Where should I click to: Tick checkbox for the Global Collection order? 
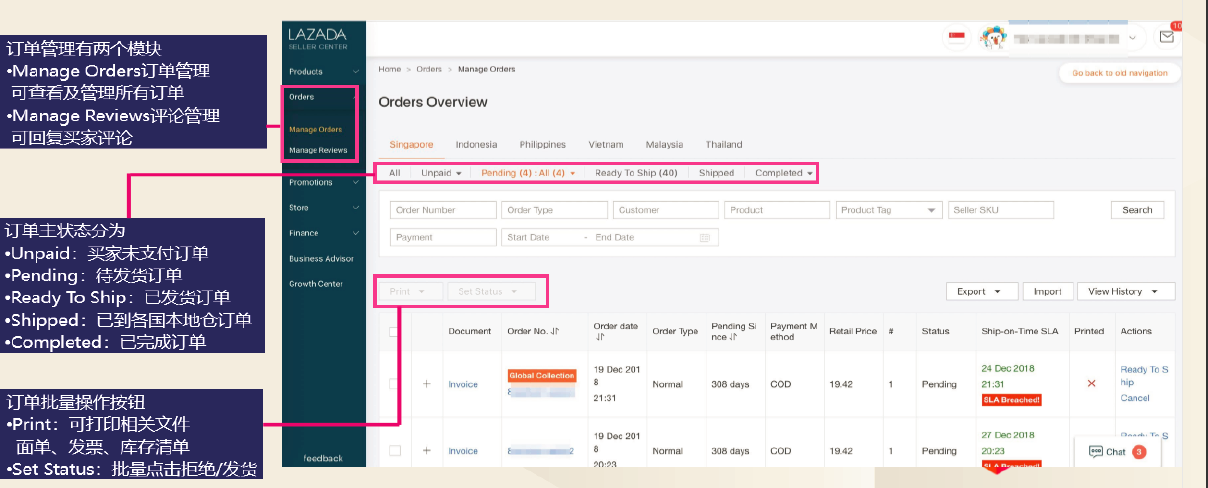(395, 384)
